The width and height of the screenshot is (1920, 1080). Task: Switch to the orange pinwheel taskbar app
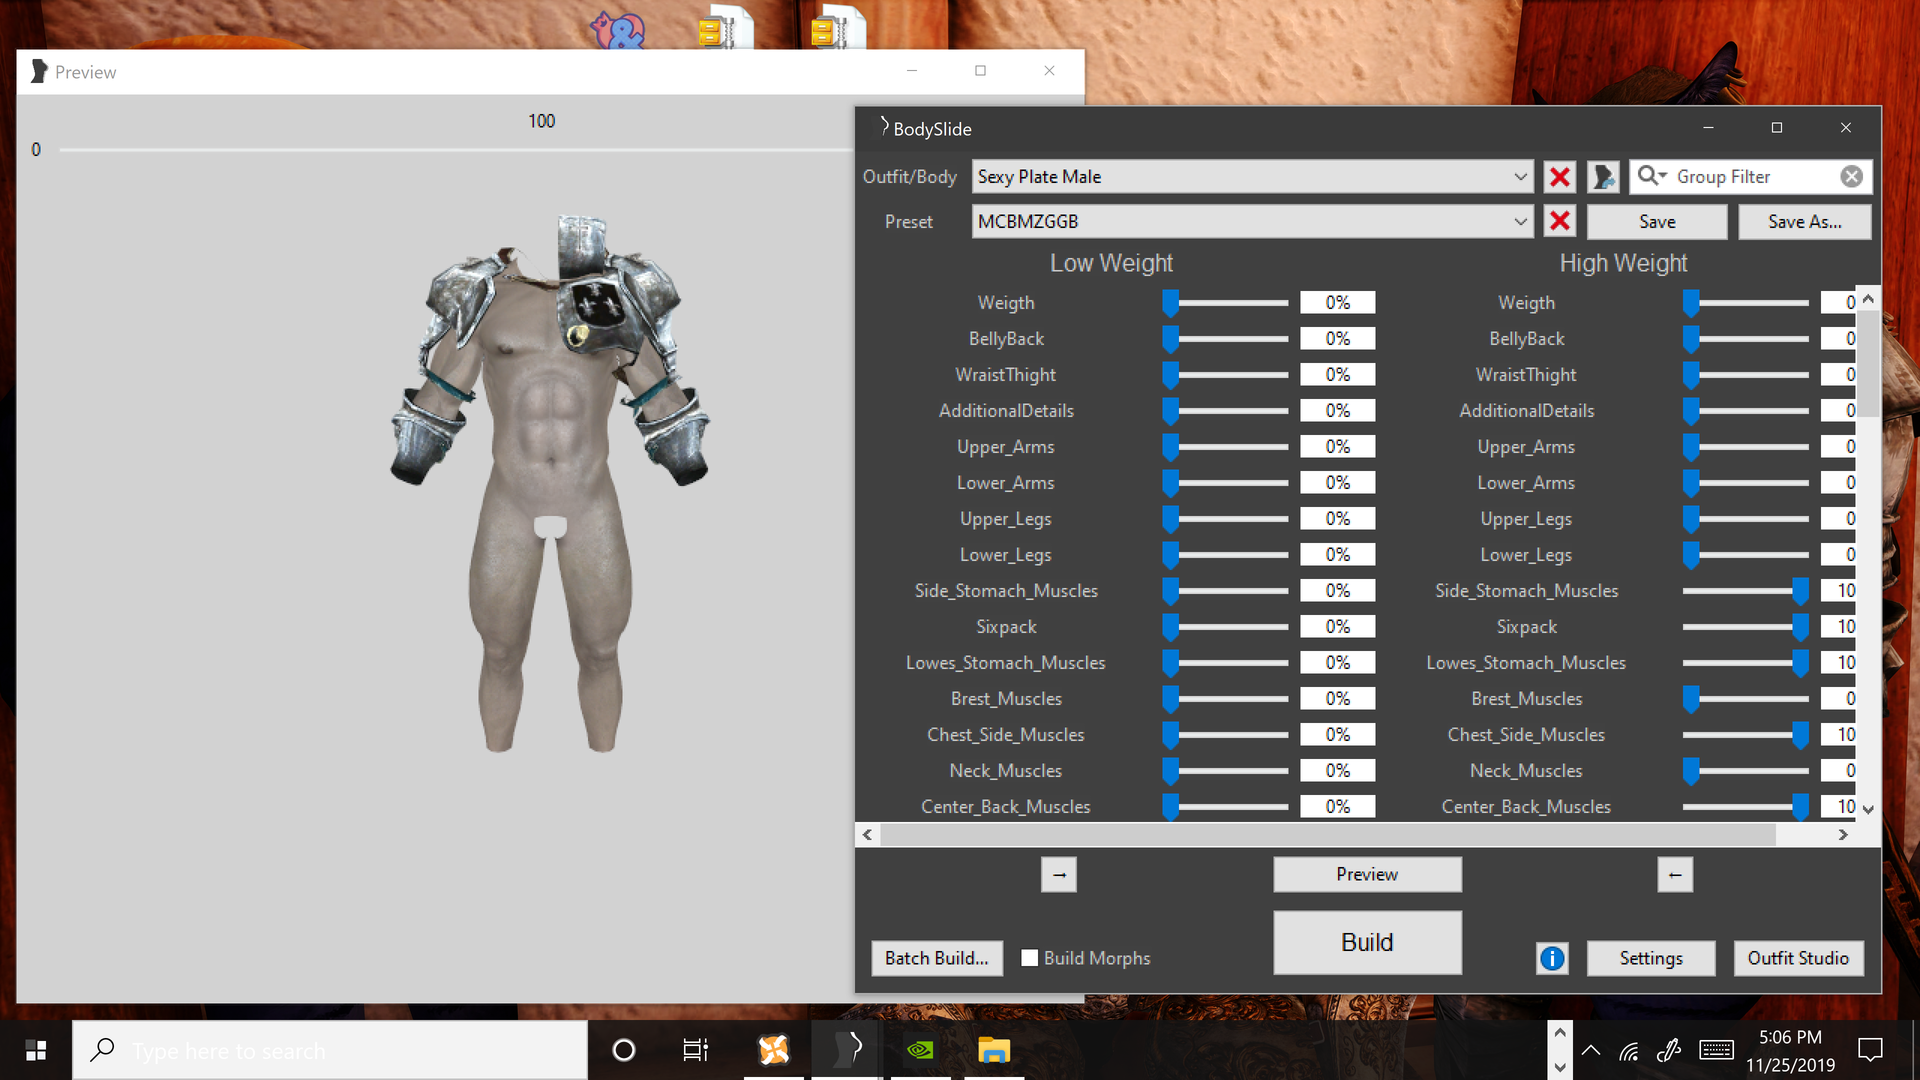[773, 1050]
